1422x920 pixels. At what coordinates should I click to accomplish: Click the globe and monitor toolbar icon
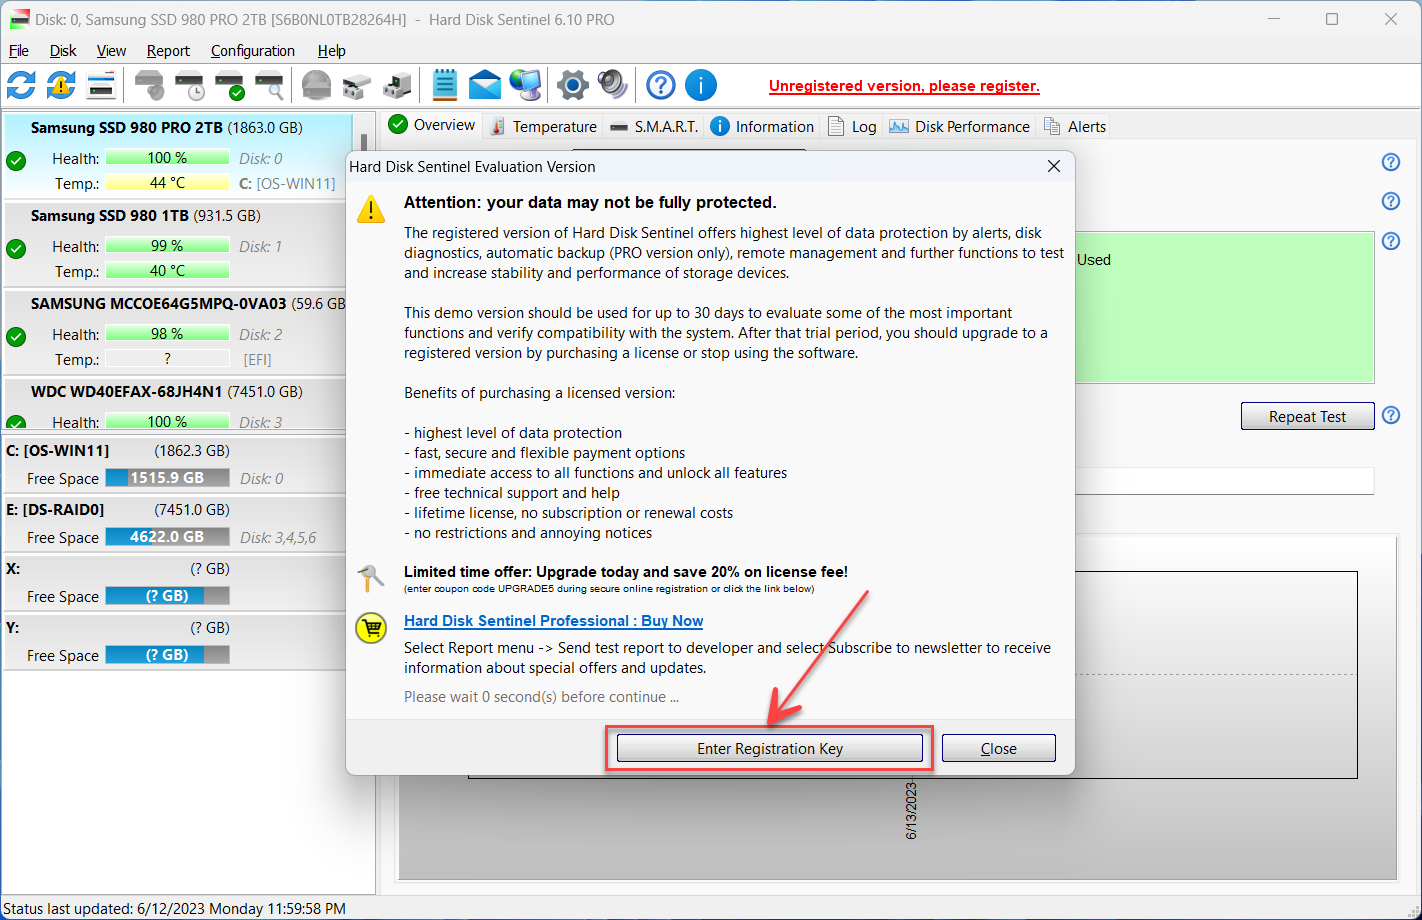(525, 85)
